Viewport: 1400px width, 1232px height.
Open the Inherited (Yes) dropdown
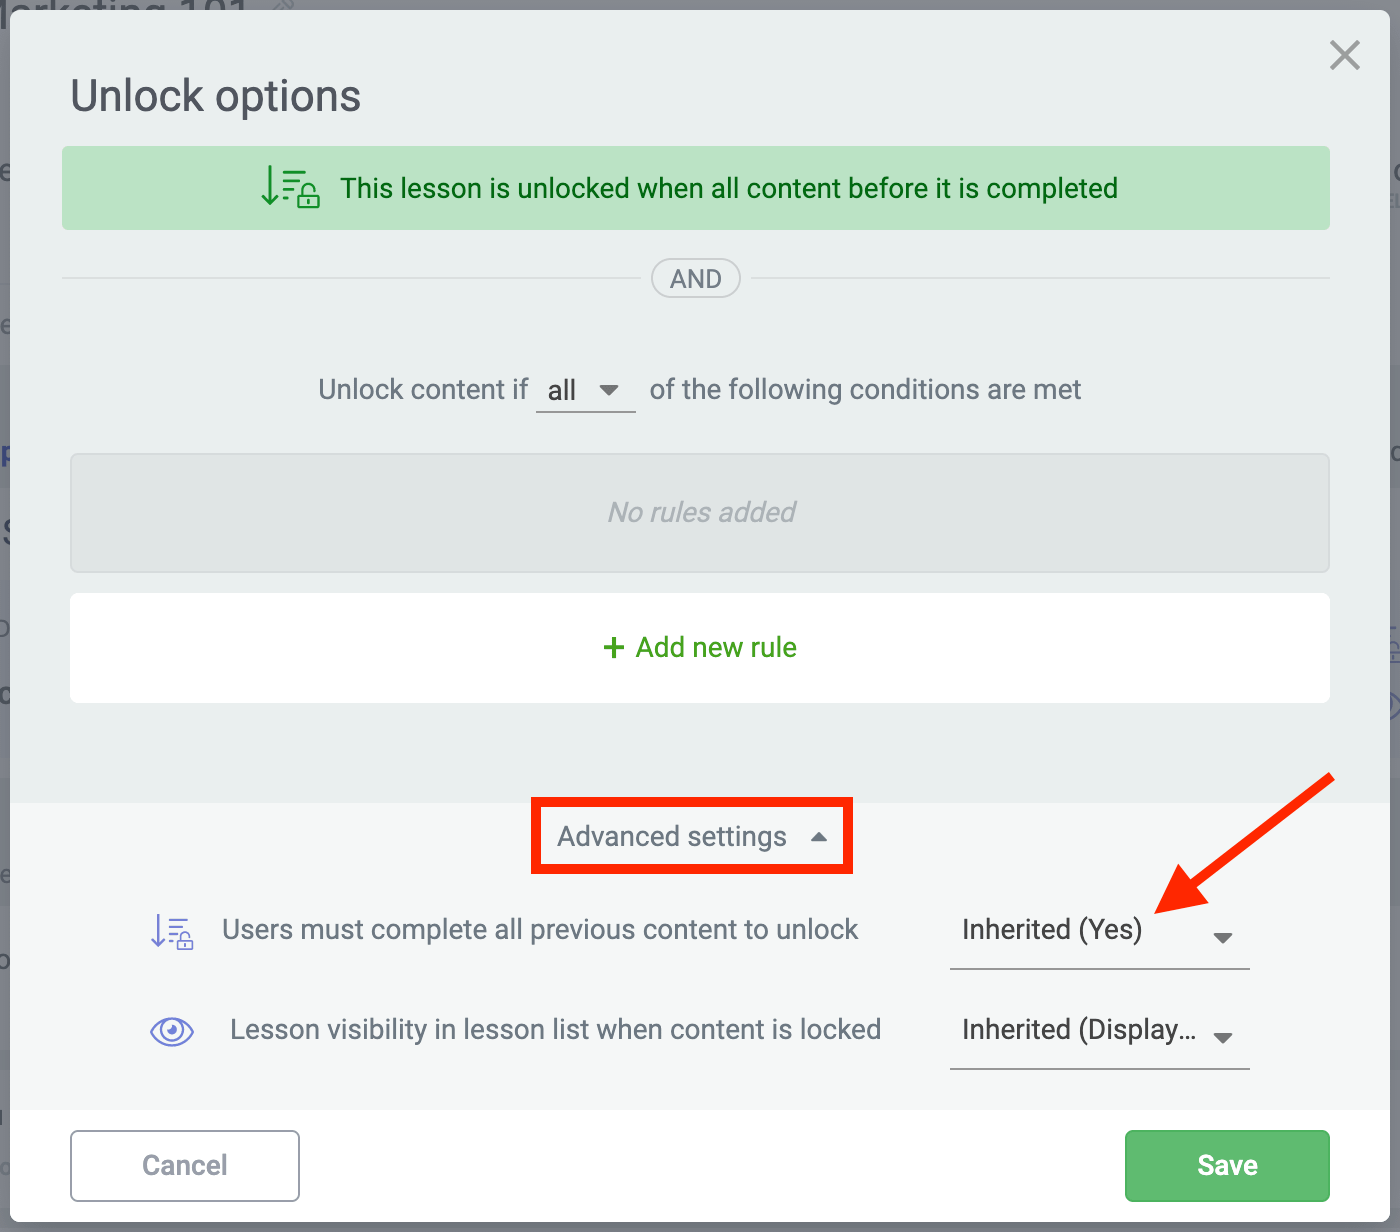(x=1098, y=932)
